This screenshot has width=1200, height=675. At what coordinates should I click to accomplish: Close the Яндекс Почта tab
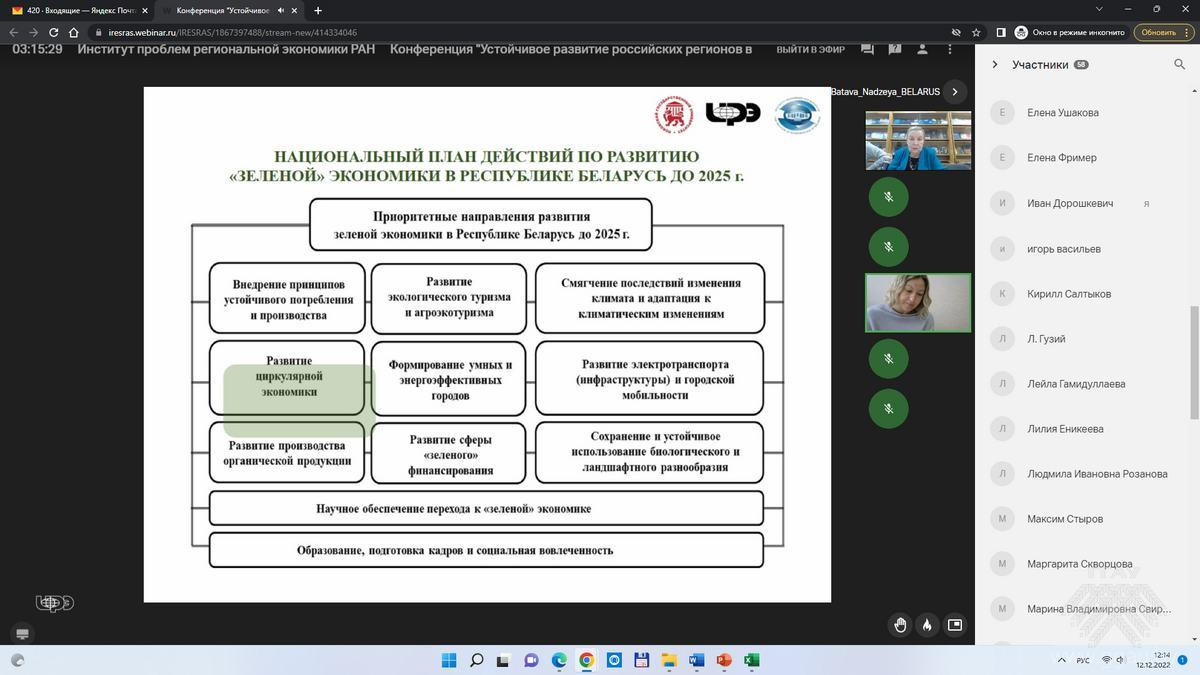pyautogui.click(x=144, y=10)
